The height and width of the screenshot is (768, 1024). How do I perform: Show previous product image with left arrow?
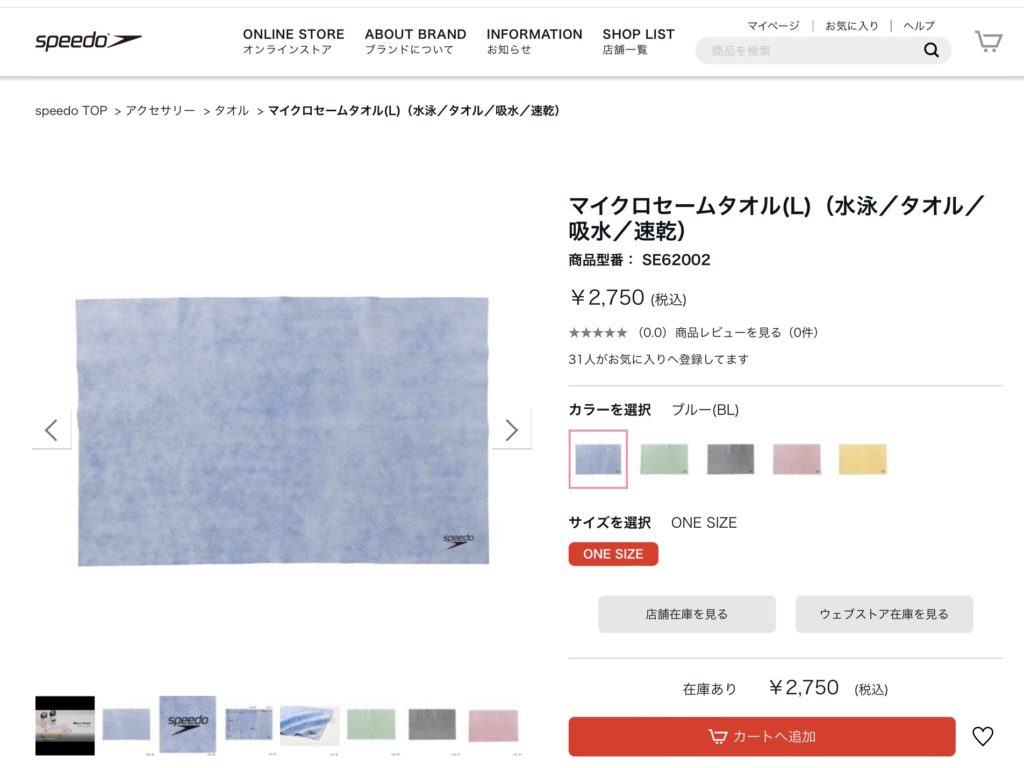coord(52,430)
